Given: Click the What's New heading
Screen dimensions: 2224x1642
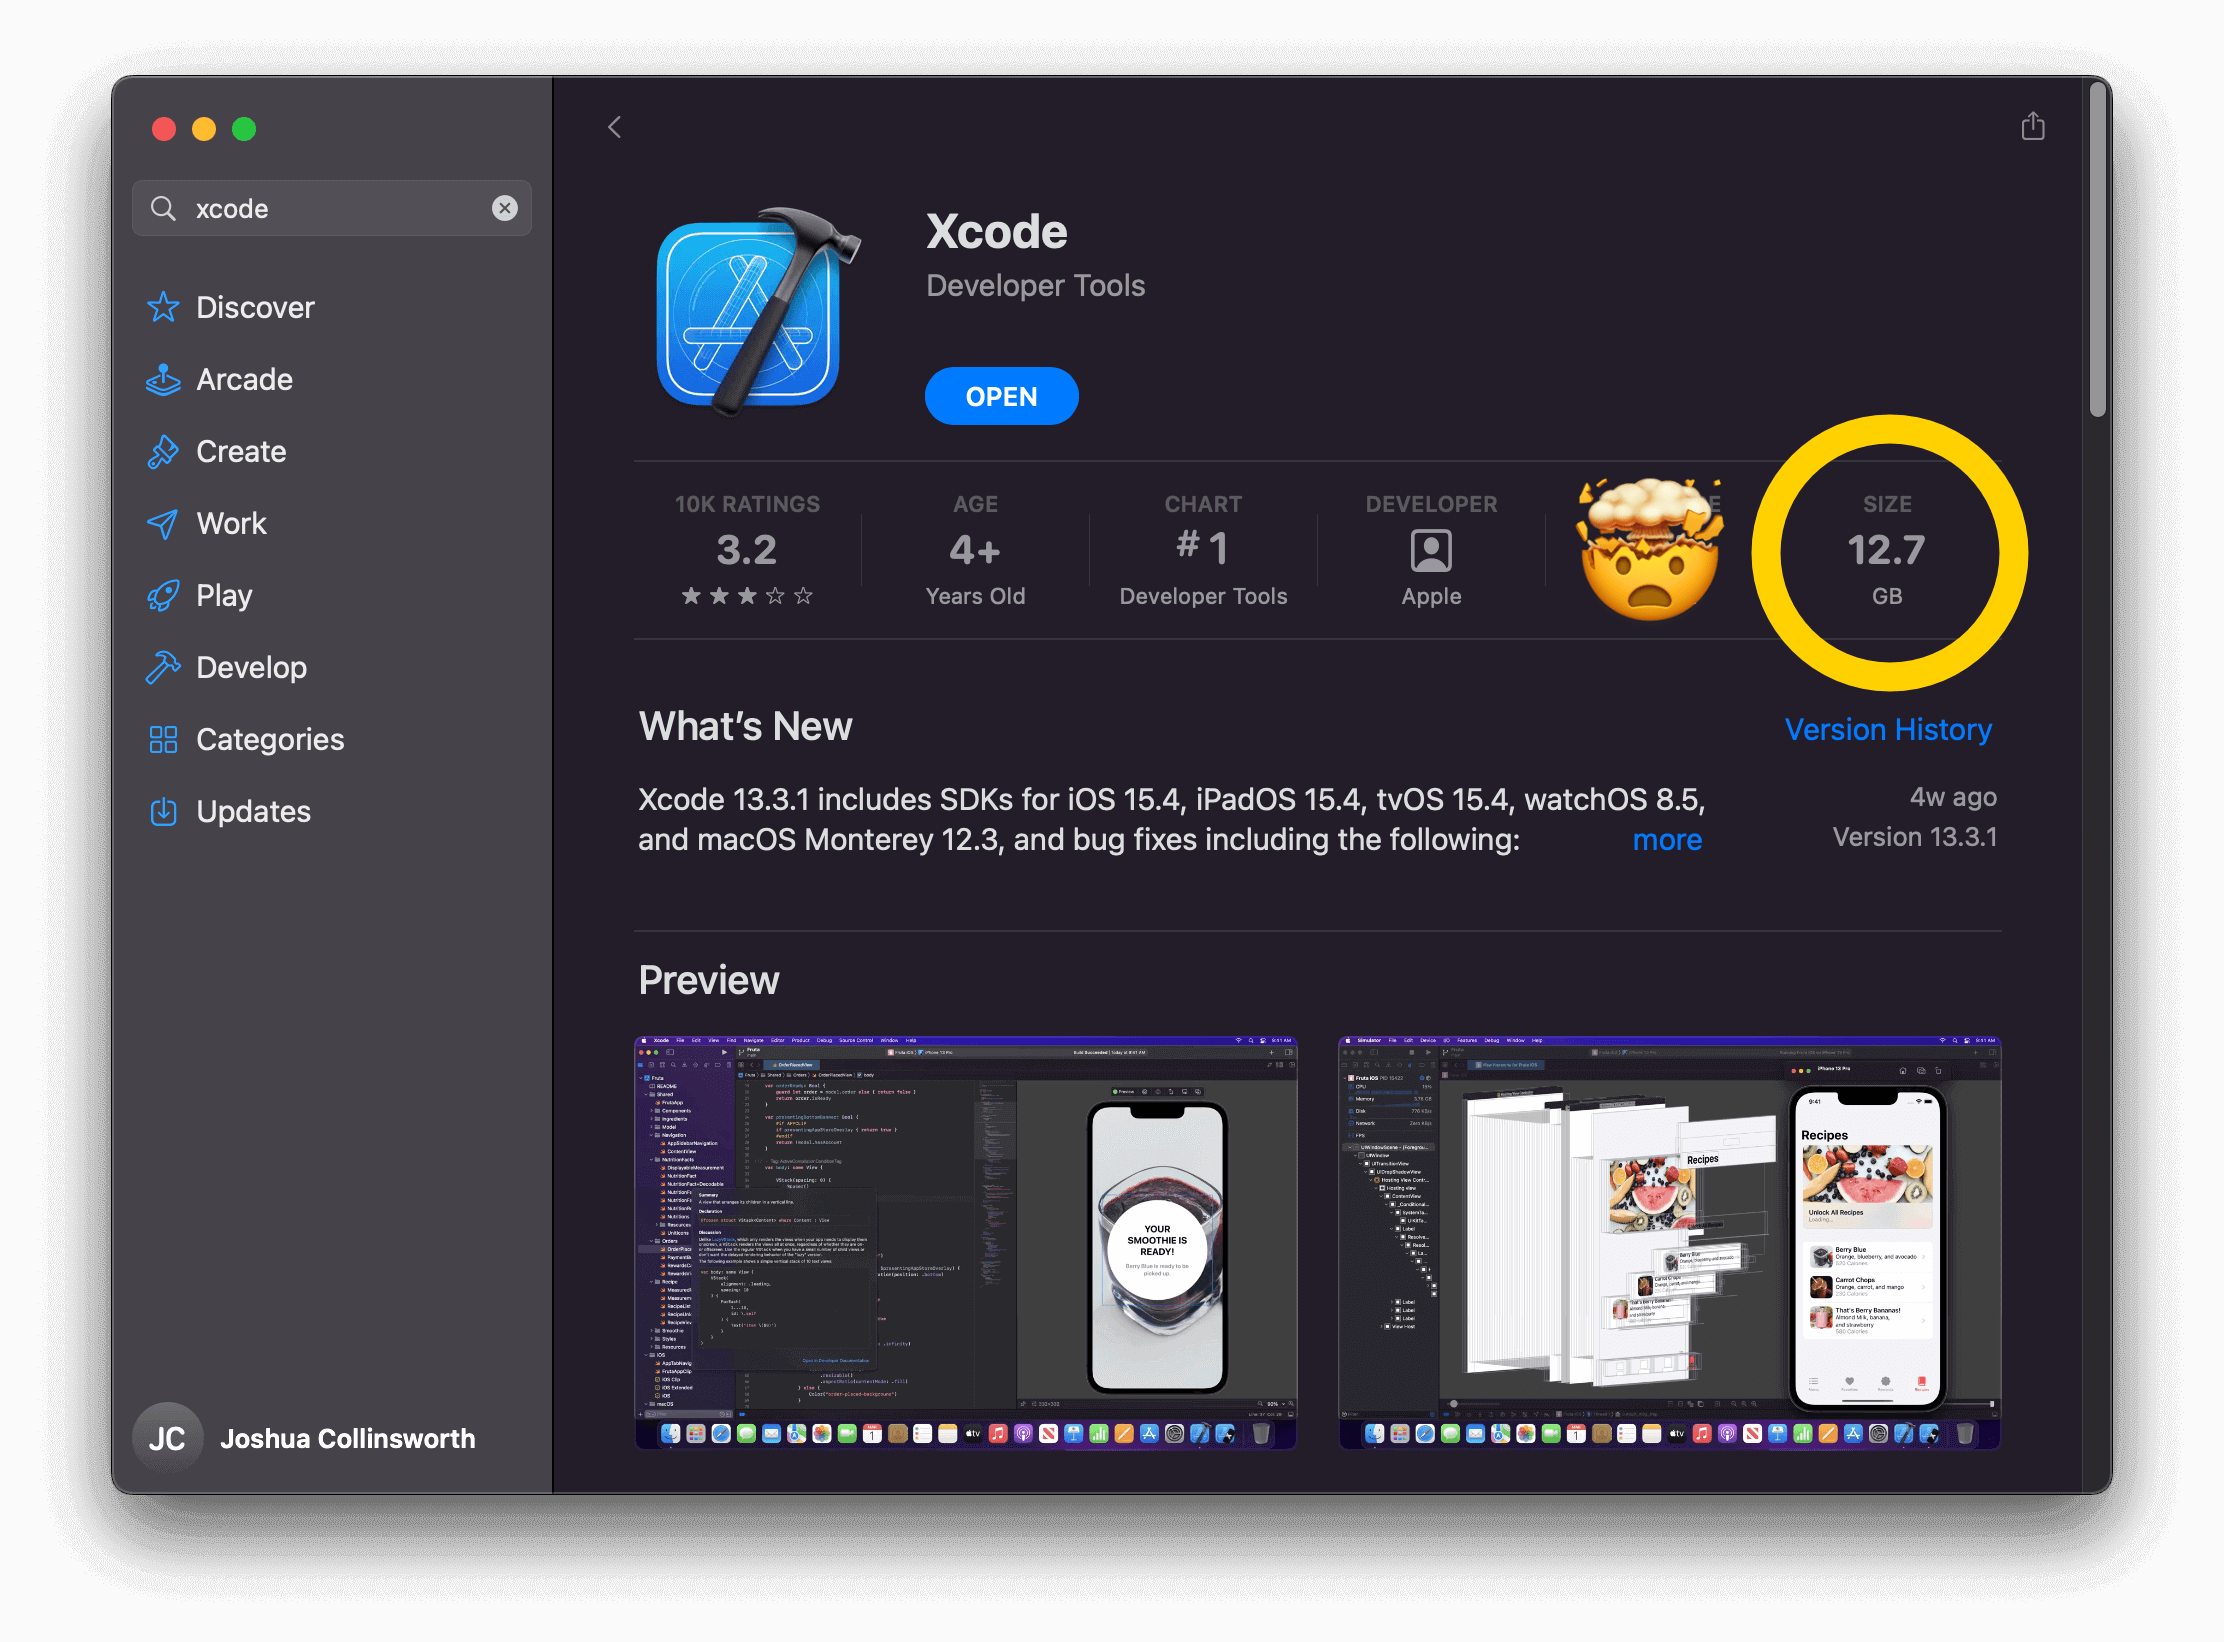Looking at the screenshot, I should [x=745, y=727].
